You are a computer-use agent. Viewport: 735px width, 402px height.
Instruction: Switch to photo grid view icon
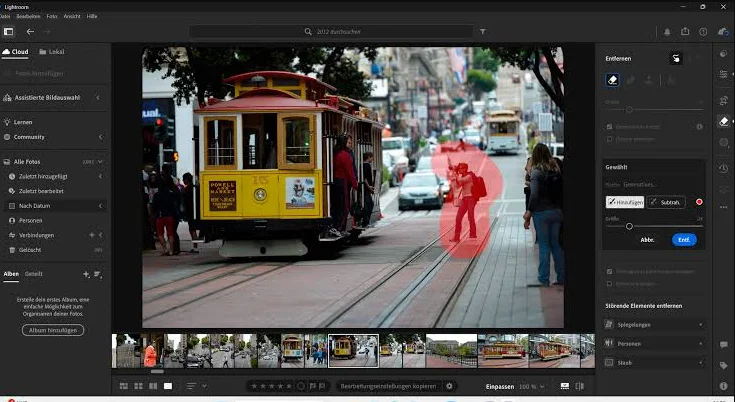[x=124, y=386]
